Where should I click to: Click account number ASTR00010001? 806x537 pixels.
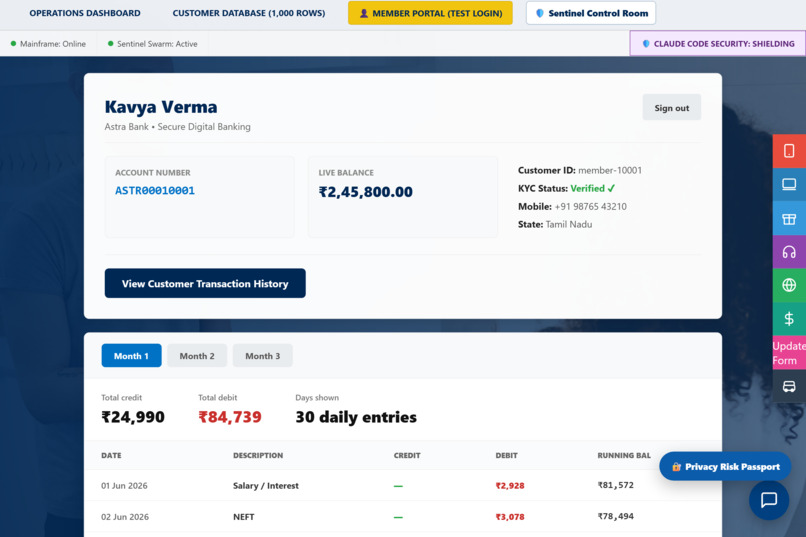click(x=155, y=191)
